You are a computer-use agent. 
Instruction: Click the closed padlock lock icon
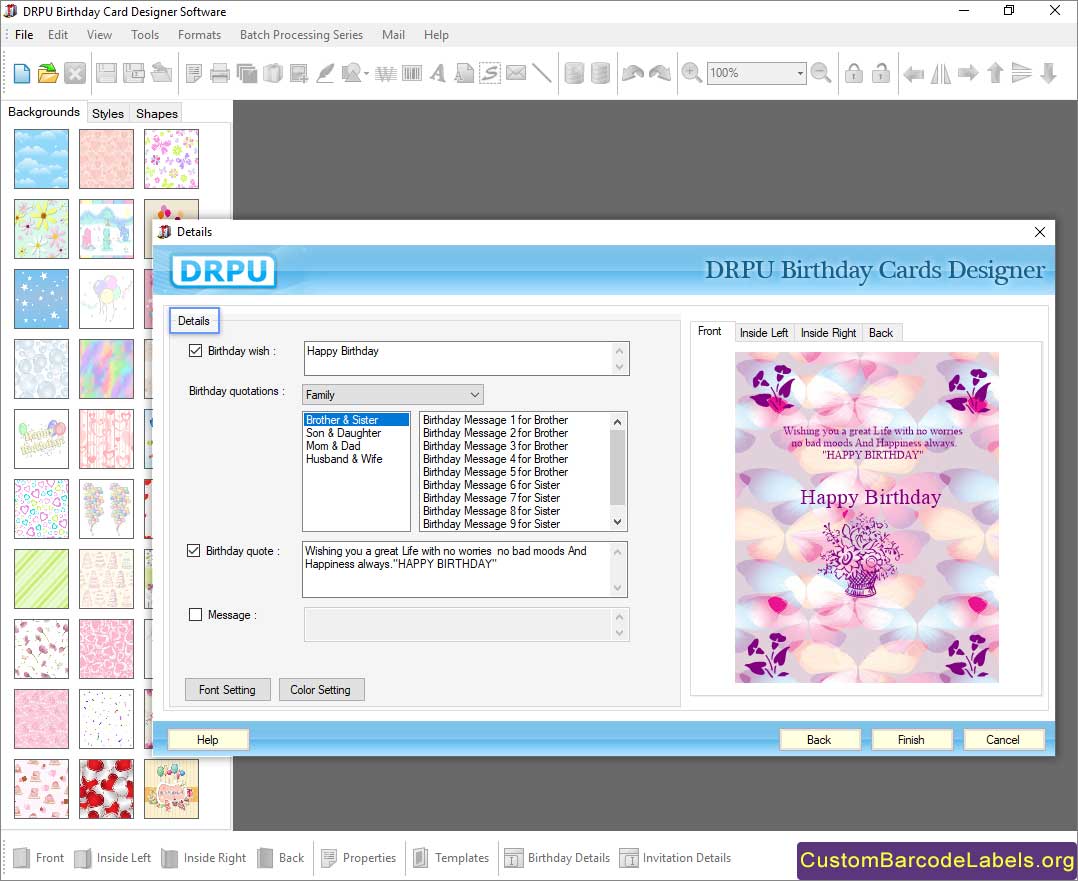pyautogui.click(x=854, y=73)
